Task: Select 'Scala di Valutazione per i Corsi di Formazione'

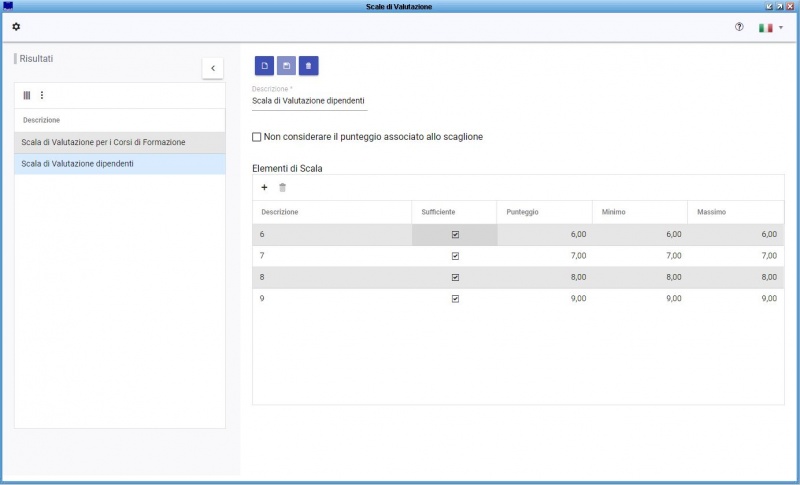Action: (103, 142)
